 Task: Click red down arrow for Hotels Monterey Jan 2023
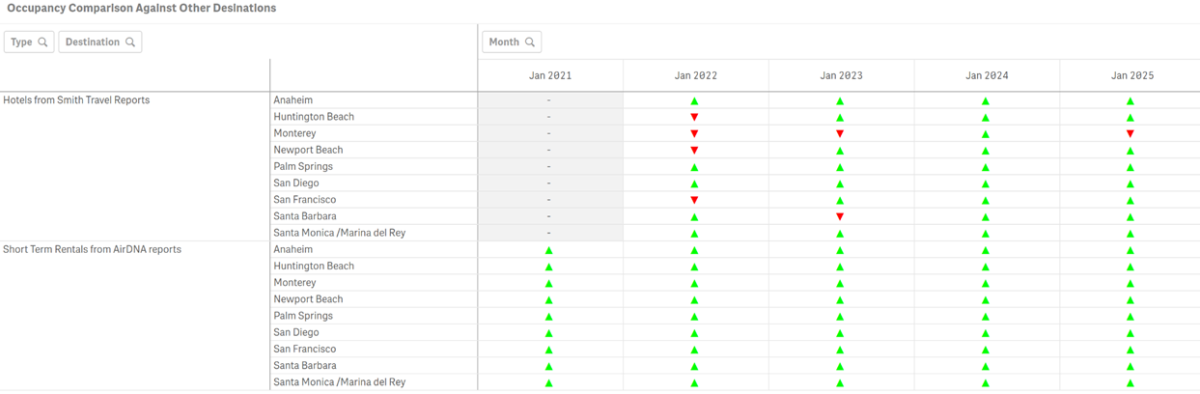[x=840, y=134]
